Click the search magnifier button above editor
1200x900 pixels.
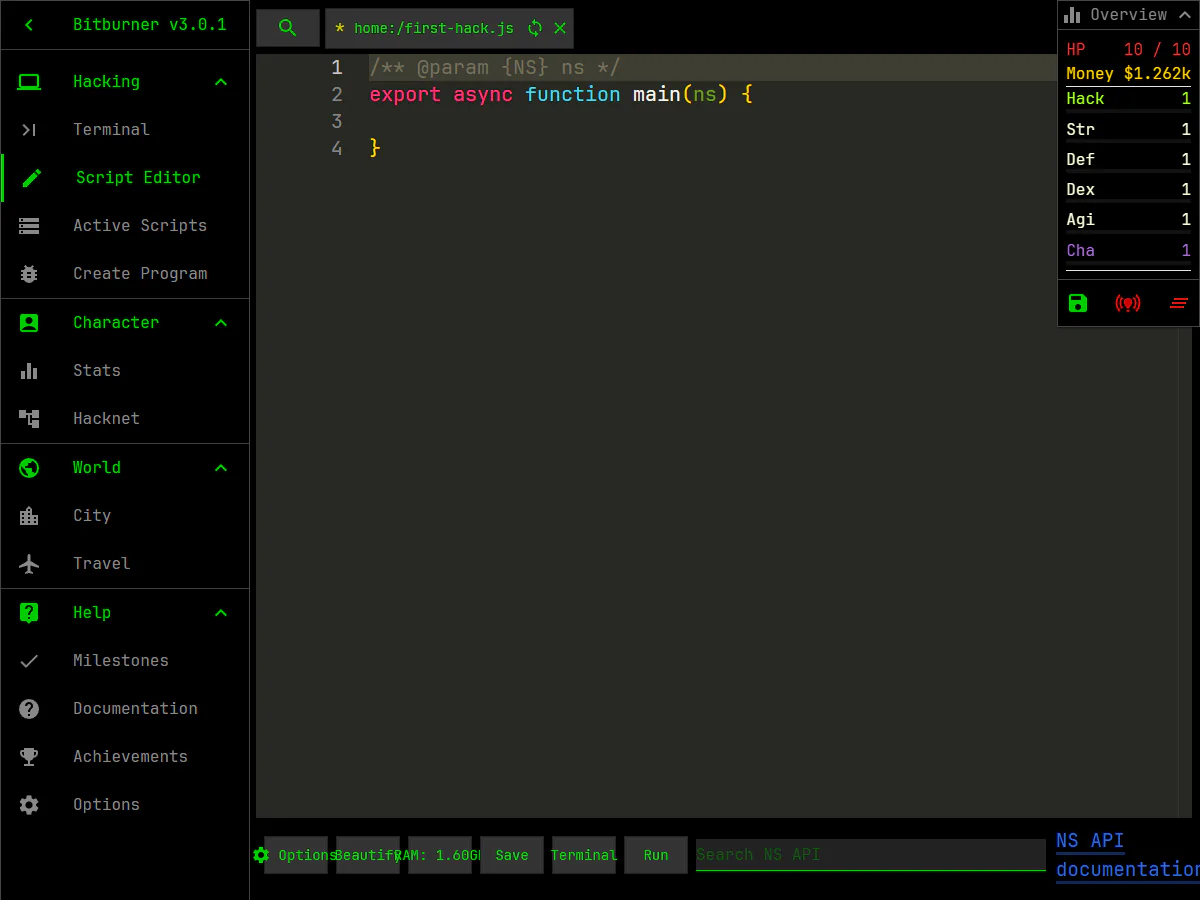tap(288, 28)
